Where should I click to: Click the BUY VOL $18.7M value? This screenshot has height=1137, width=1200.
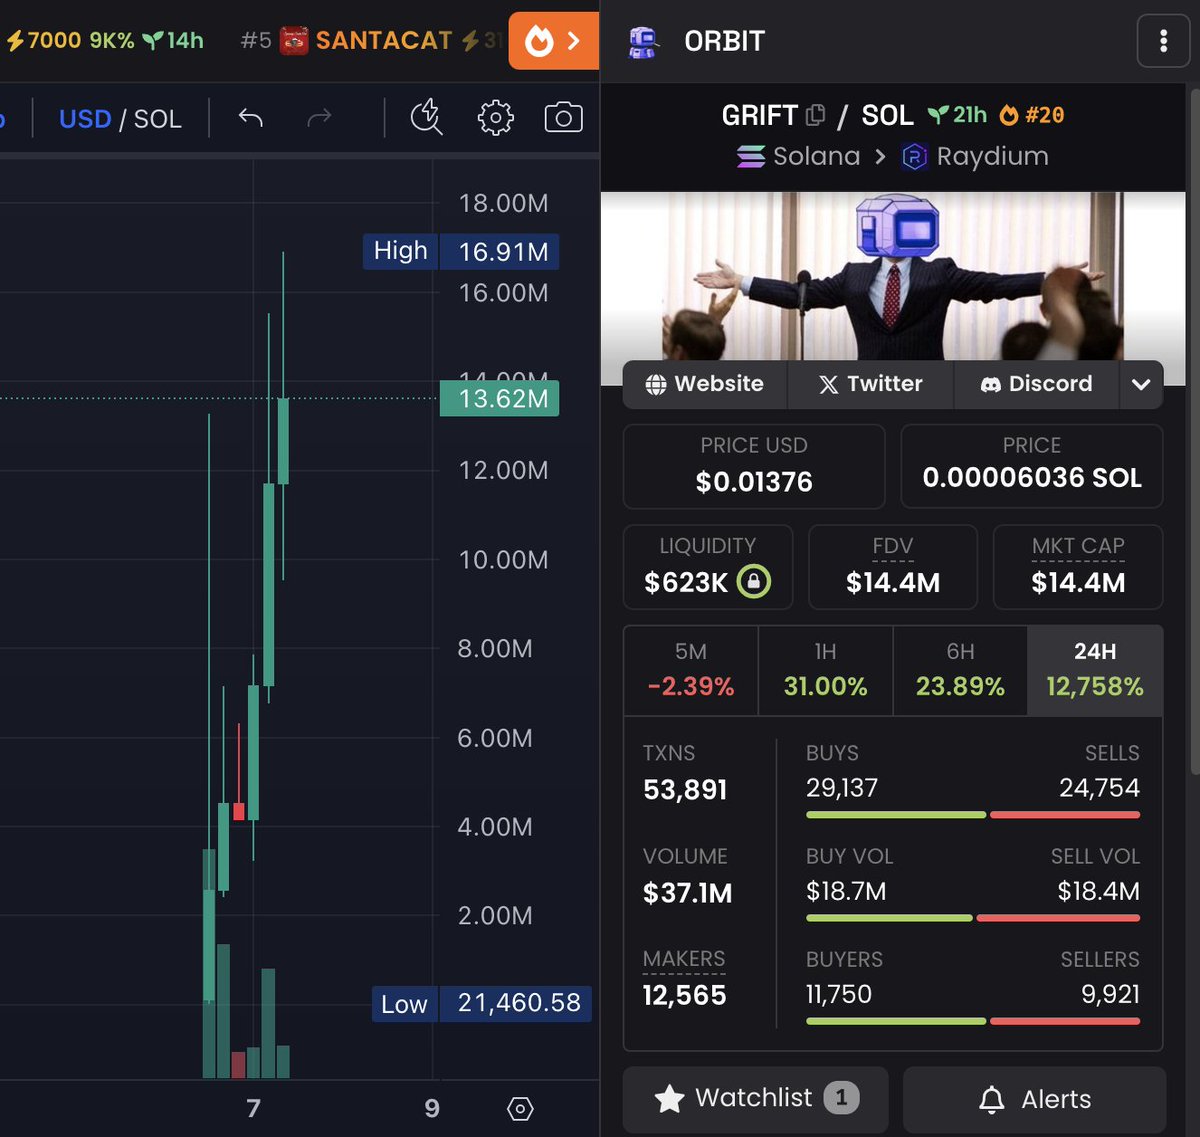846,891
